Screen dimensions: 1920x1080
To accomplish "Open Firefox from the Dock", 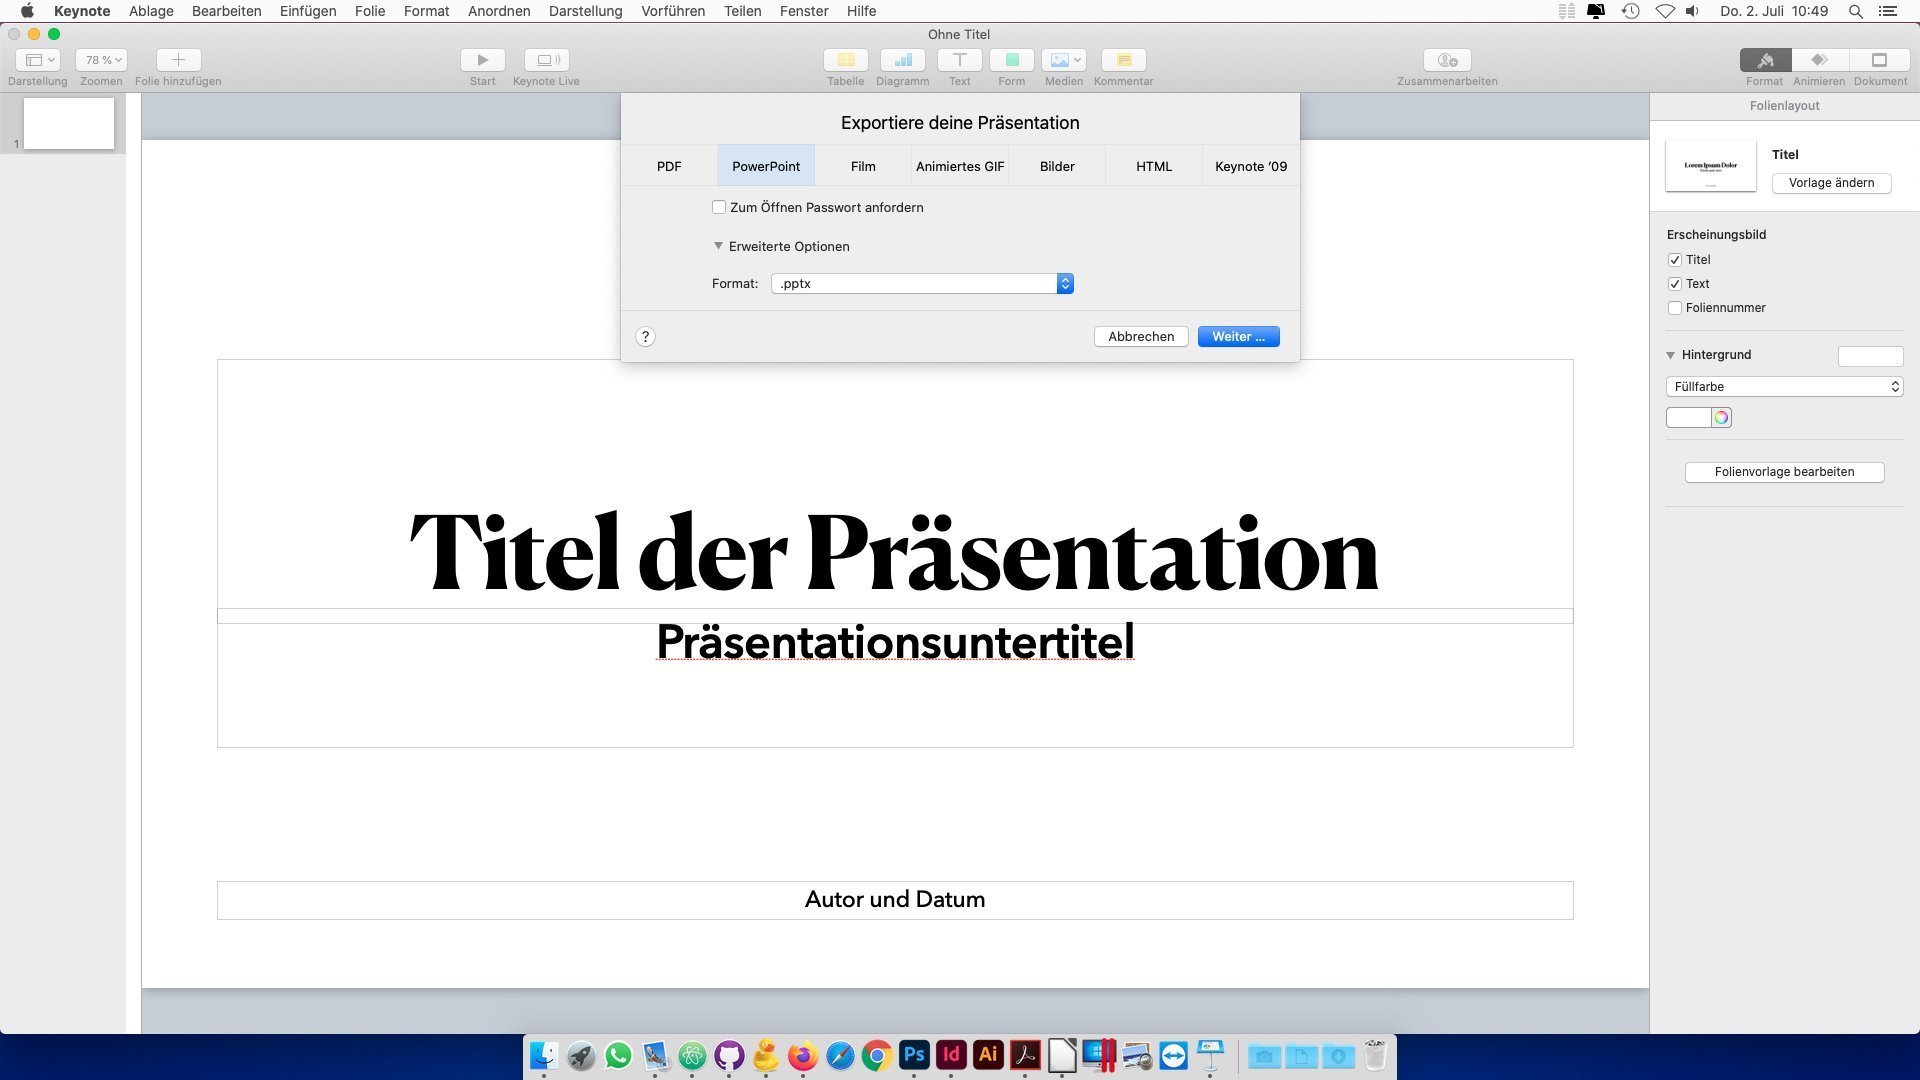I will tap(803, 1055).
